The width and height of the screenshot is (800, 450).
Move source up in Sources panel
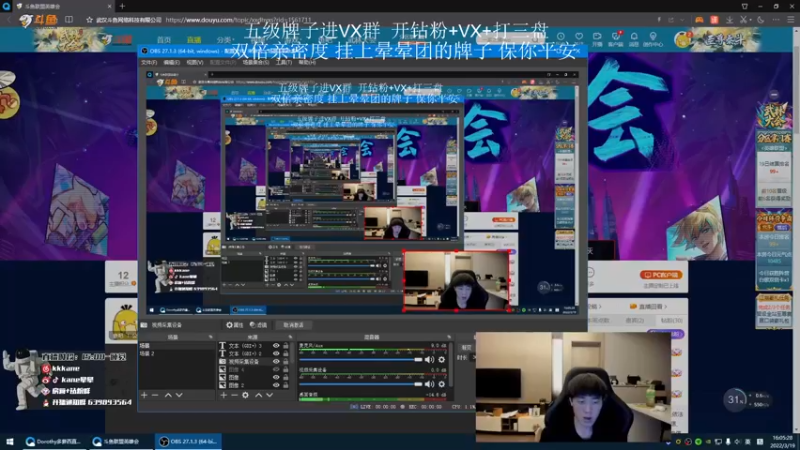[x=258, y=395]
